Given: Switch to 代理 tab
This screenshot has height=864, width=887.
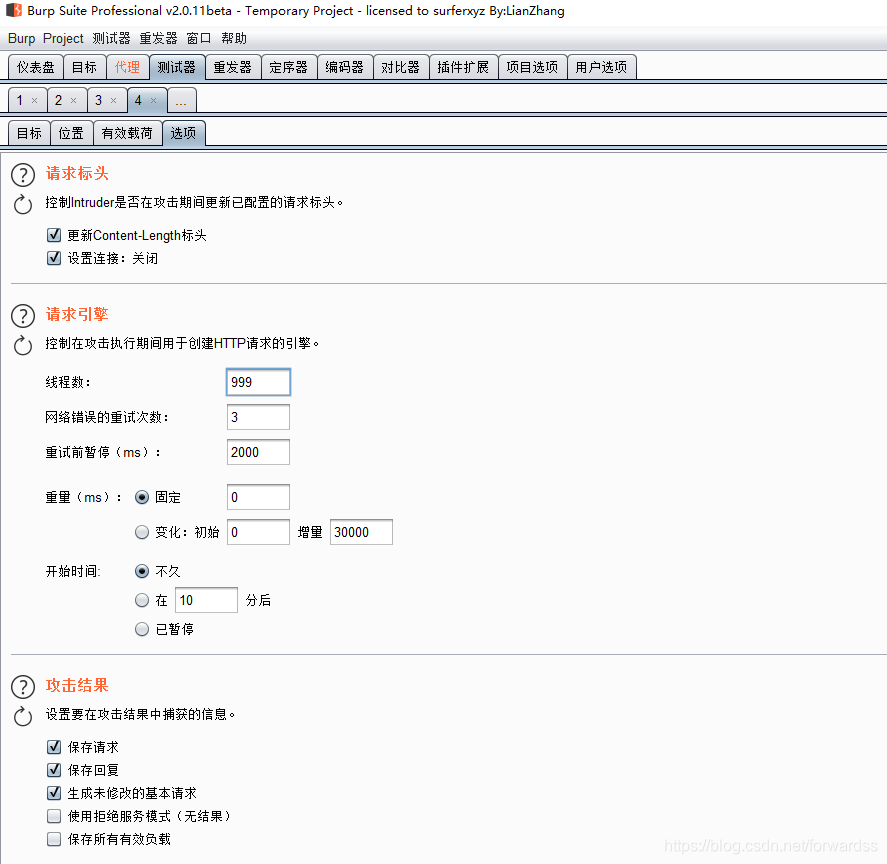Looking at the screenshot, I should click(127, 67).
